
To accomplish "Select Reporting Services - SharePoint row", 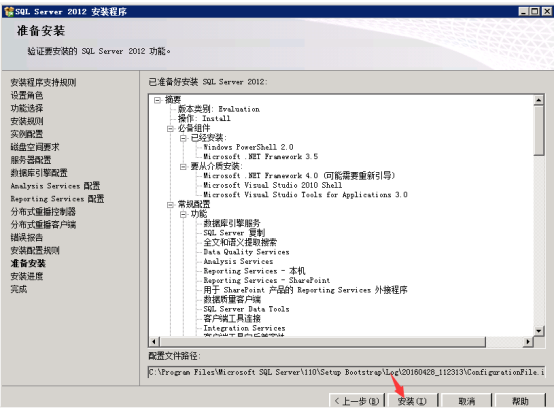I will coord(267,281).
